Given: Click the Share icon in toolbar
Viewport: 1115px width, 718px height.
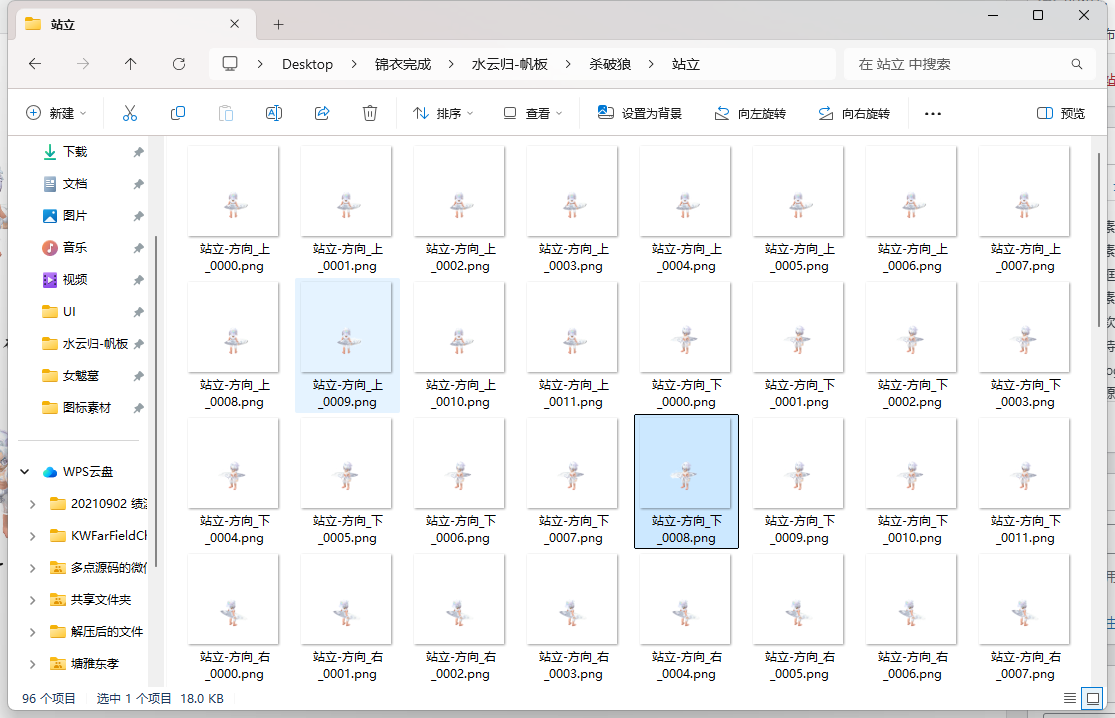Looking at the screenshot, I should point(322,113).
